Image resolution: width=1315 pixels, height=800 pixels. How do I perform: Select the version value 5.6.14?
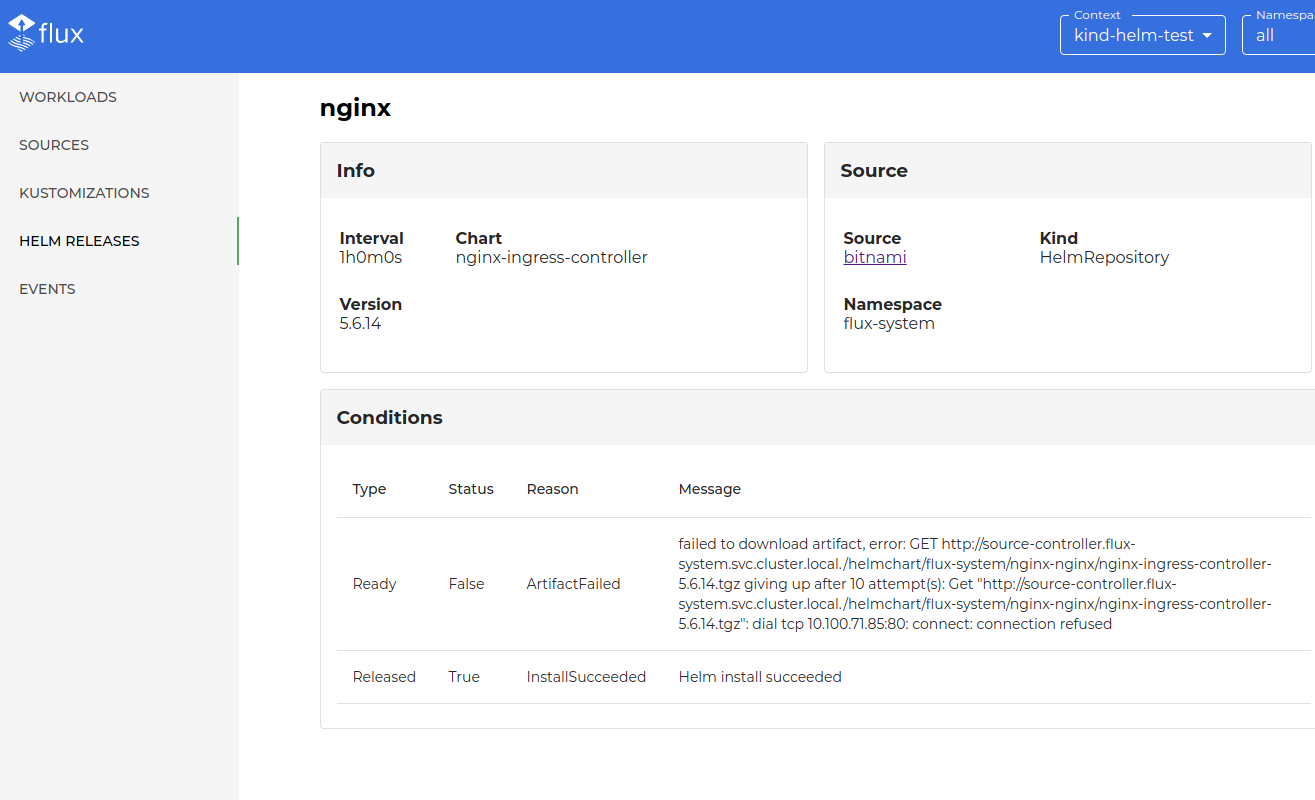360,323
